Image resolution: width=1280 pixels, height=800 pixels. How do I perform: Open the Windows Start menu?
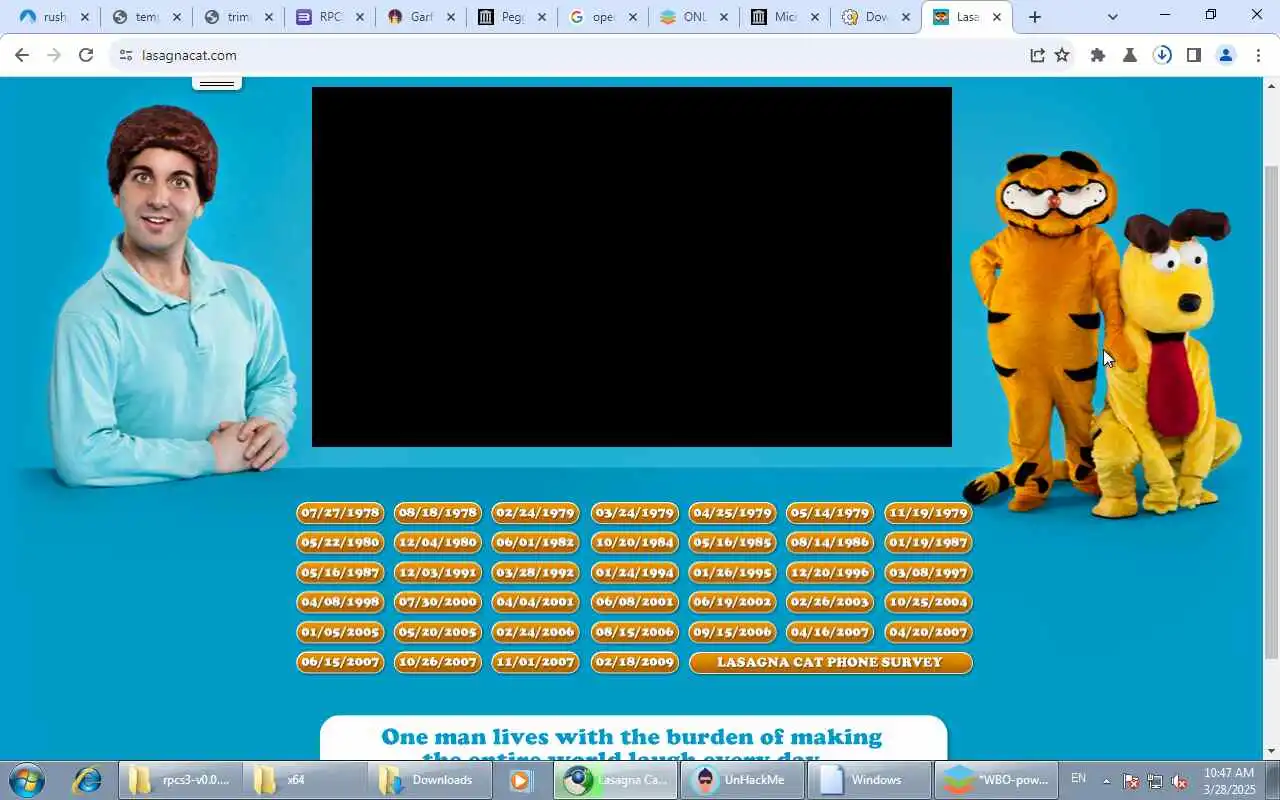[26, 780]
